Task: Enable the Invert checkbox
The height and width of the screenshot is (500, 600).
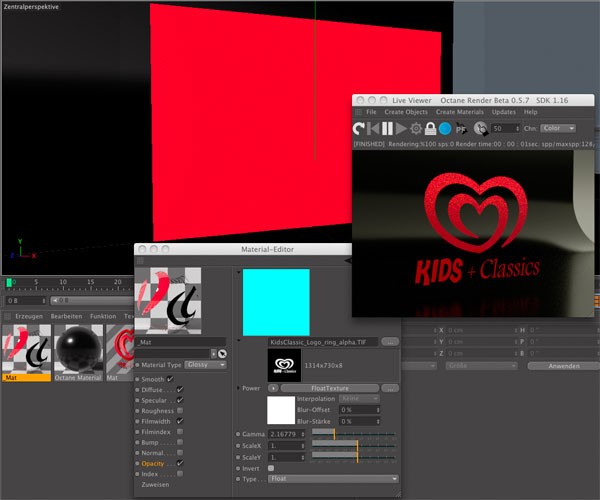Action: point(271,468)
